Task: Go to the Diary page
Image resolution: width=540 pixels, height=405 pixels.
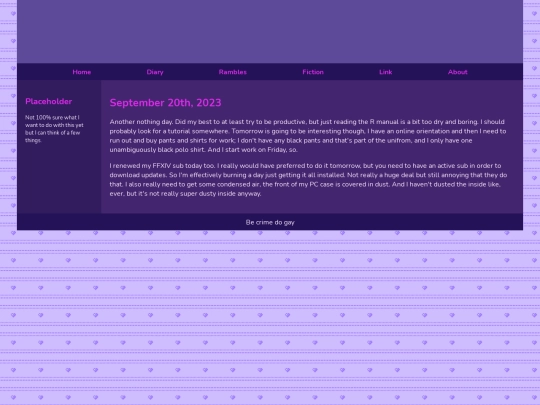Action: pos(155,72)
